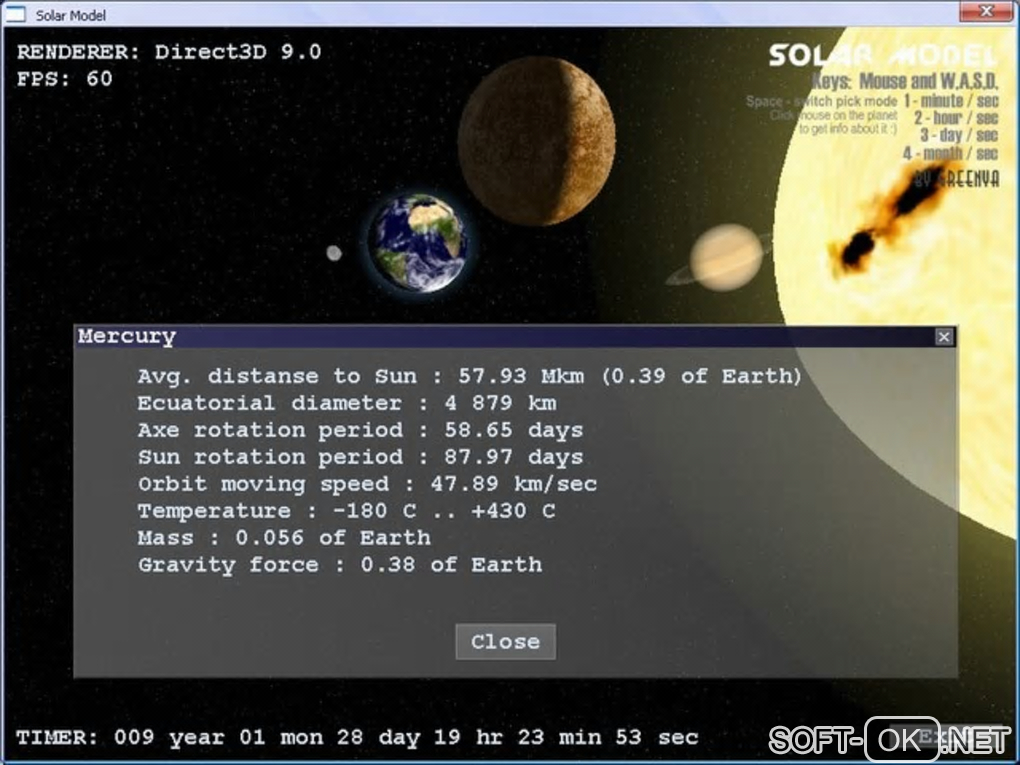The height and width of the screenshot is (765, 1020).
Task: Close the Solar Model window
Action: (986, 10)
